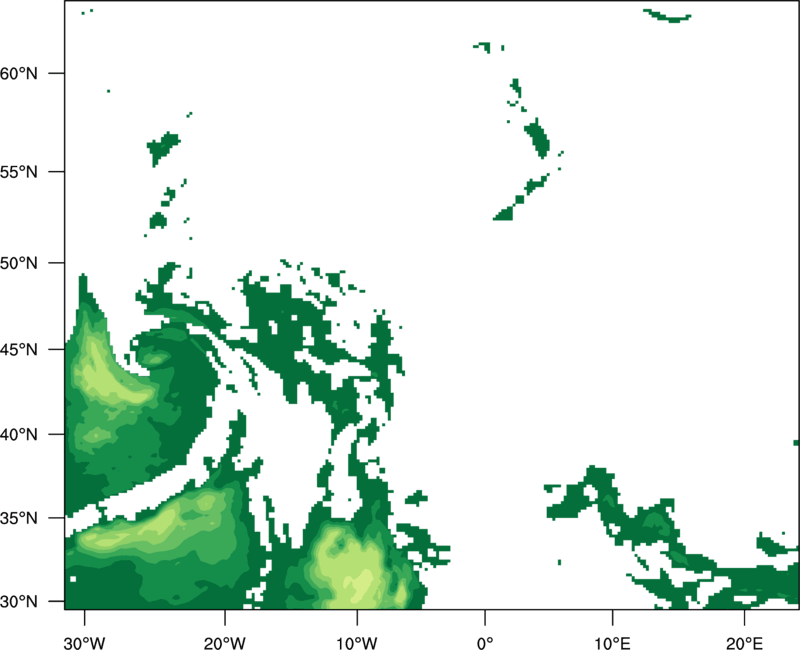Click the 50°N latitude label
The height and width of the screenshot is (650, 800).
point(19,263)
